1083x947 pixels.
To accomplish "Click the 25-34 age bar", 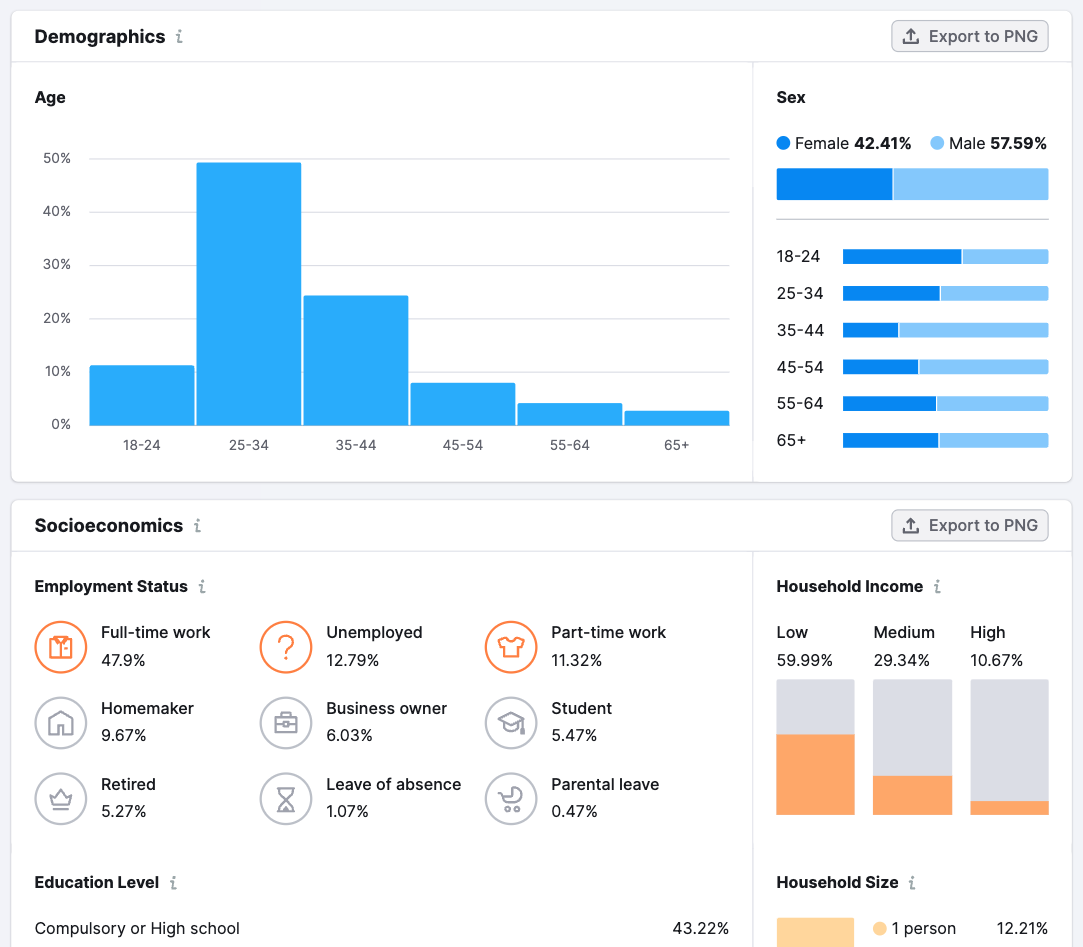I will tap(249, 294).
